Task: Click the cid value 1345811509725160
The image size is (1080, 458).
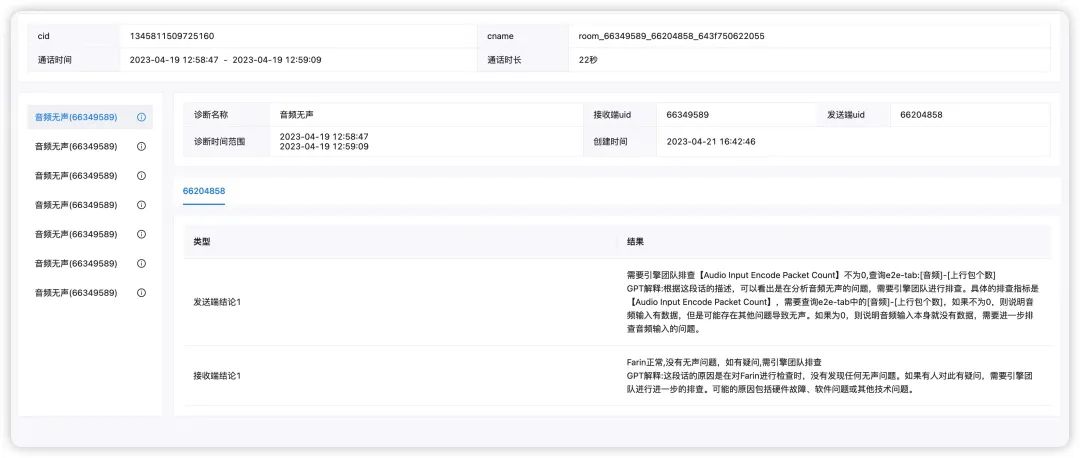Action: coord(172,36)
